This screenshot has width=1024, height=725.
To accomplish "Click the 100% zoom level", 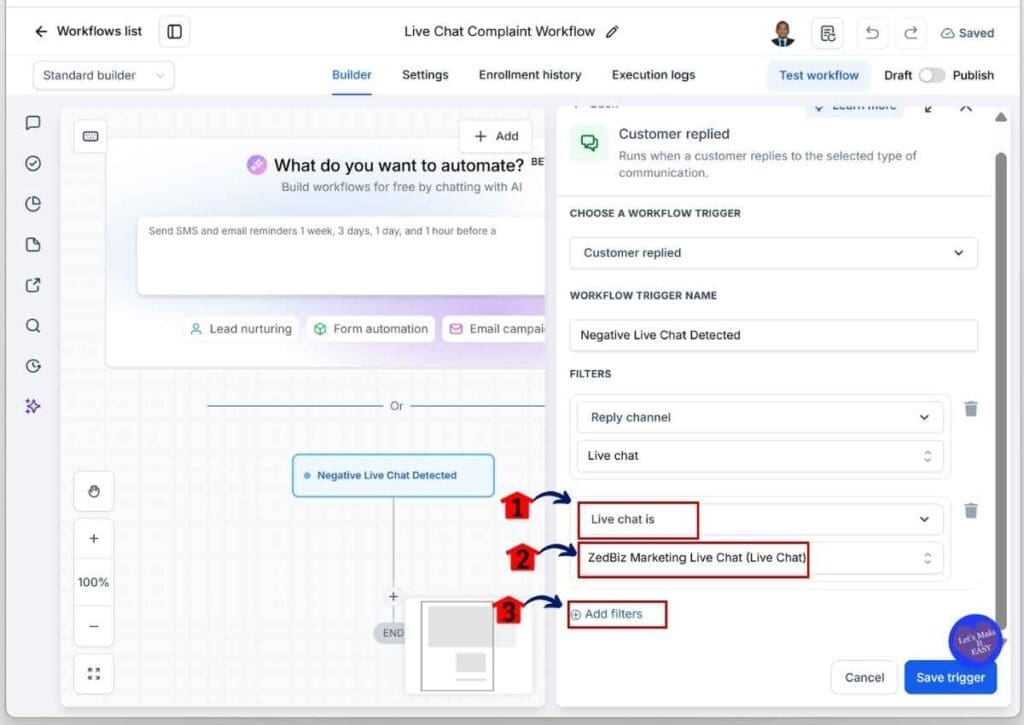I will point(93,582).
